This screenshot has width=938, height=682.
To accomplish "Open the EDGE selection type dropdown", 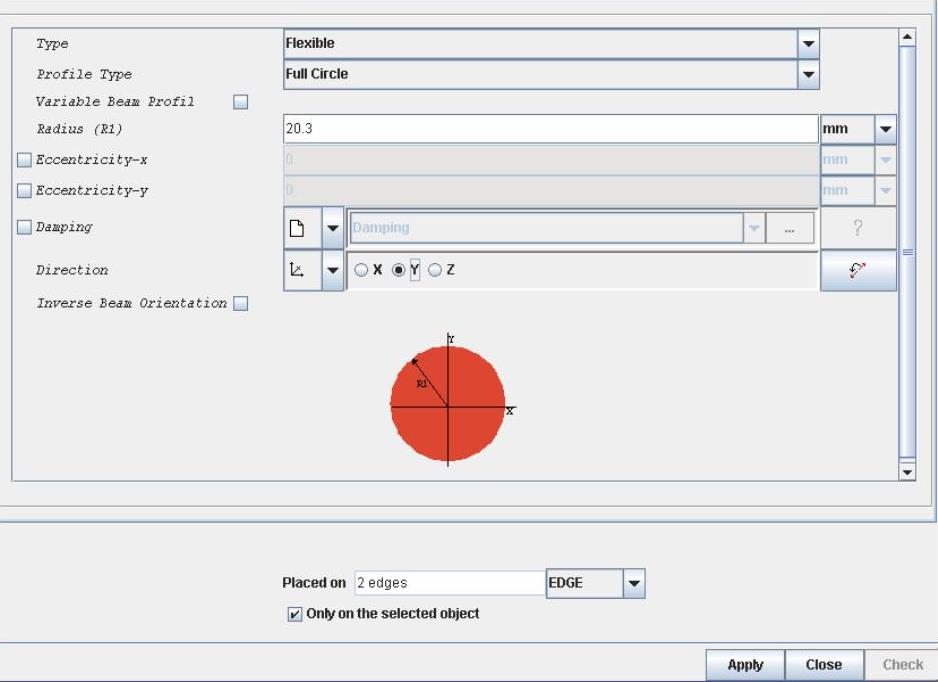I will tap(634, 583).
